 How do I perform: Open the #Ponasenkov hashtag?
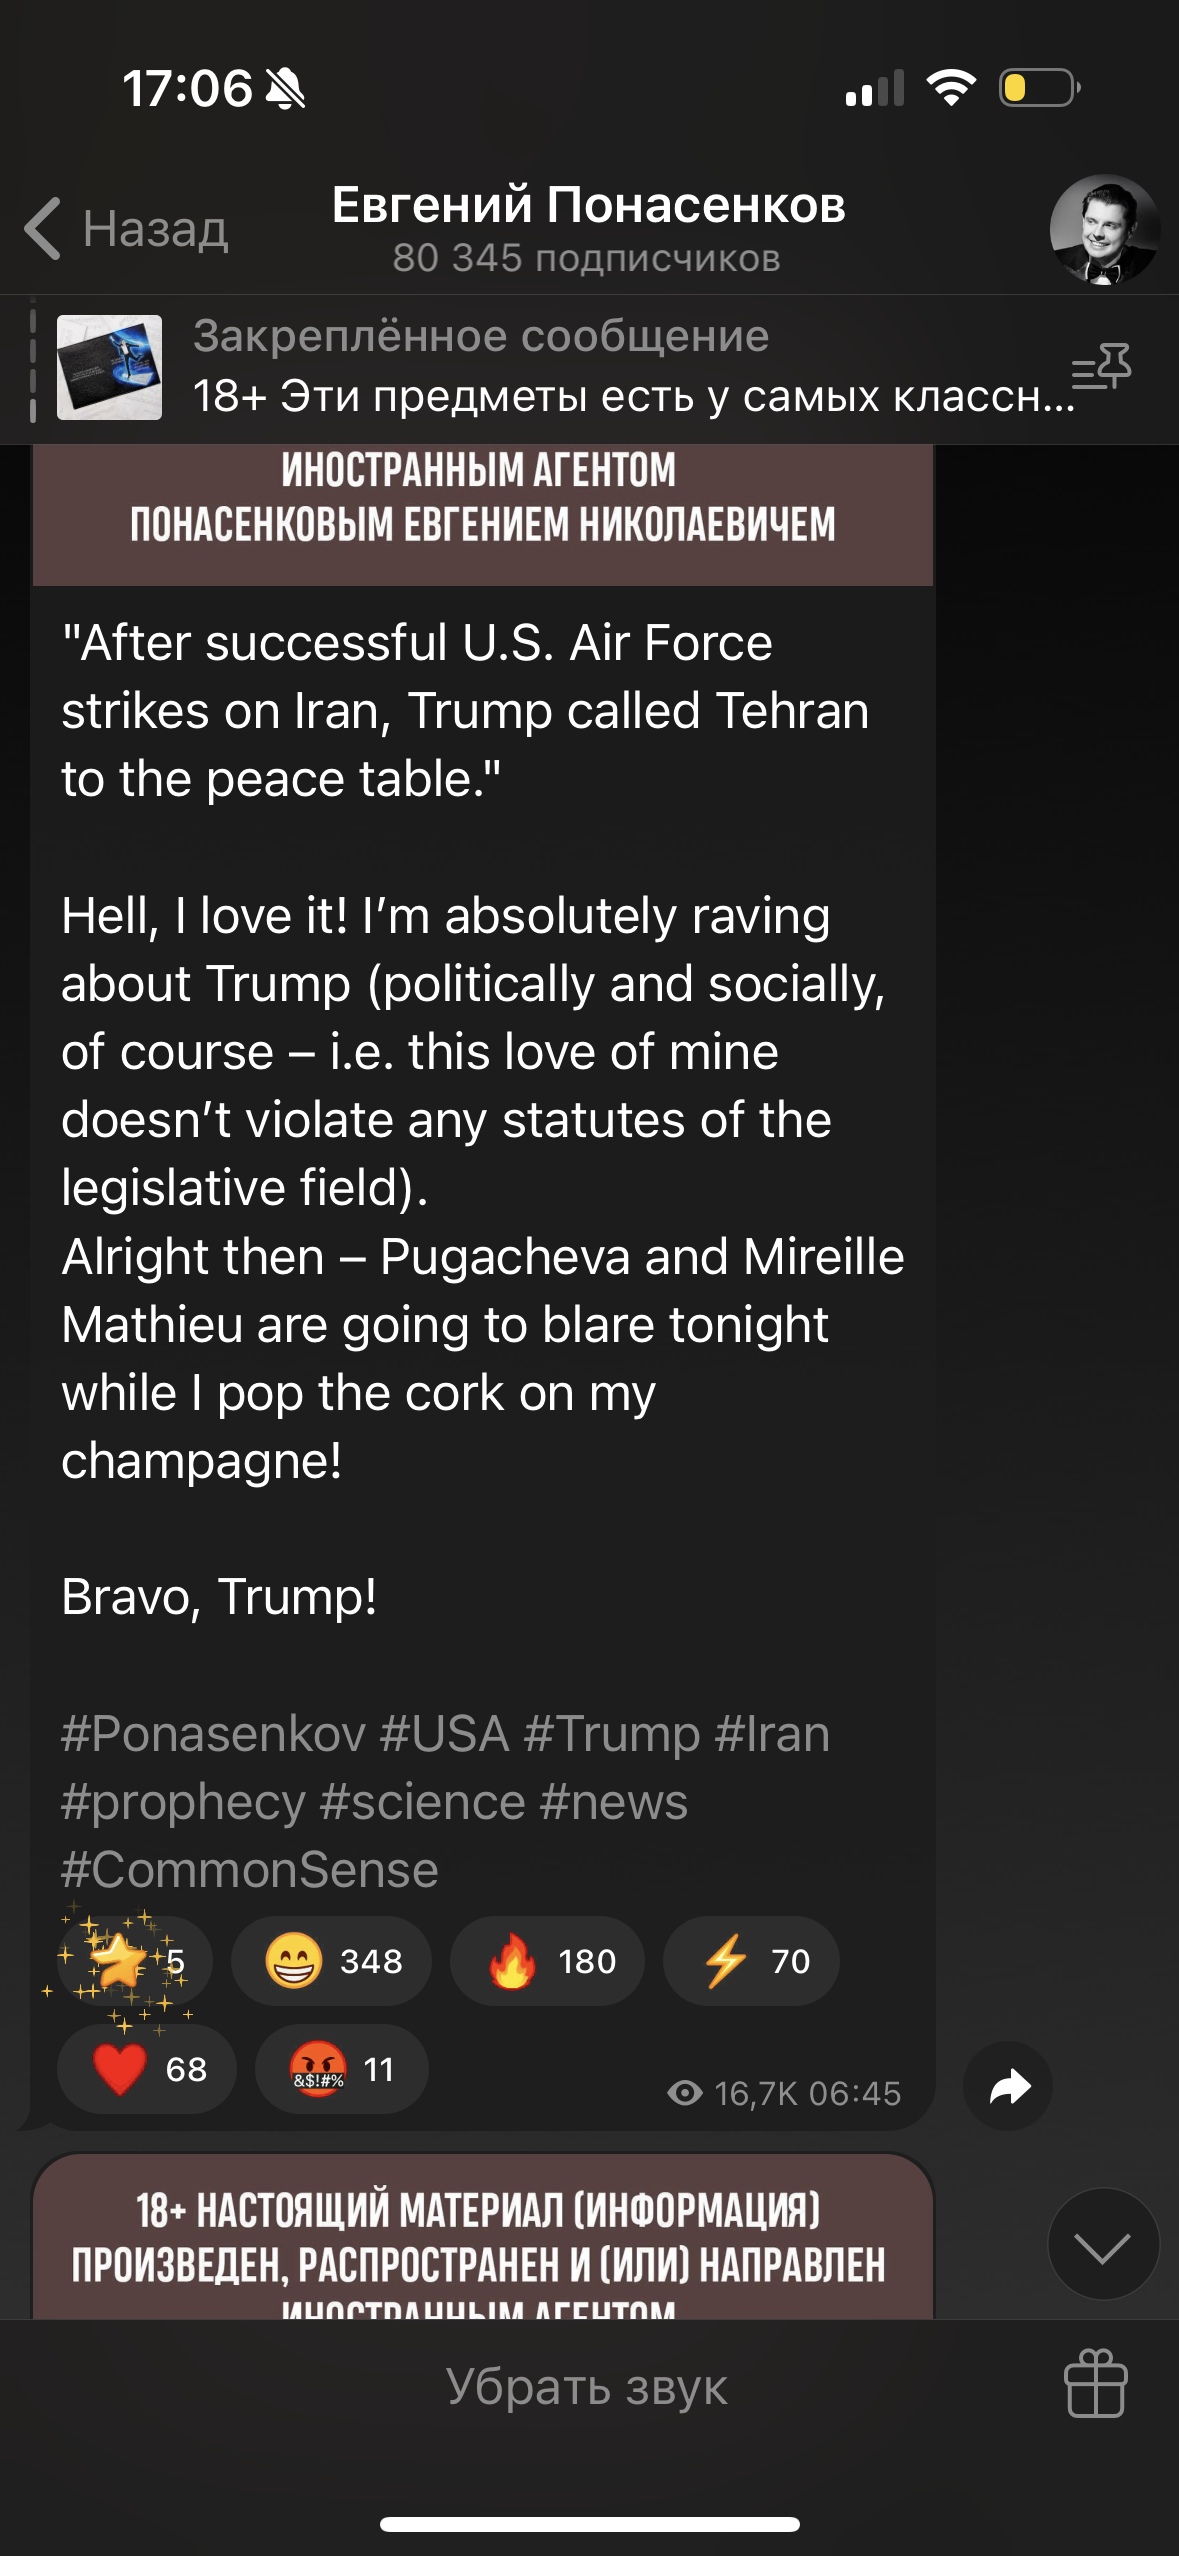[x=213, y=1733]
